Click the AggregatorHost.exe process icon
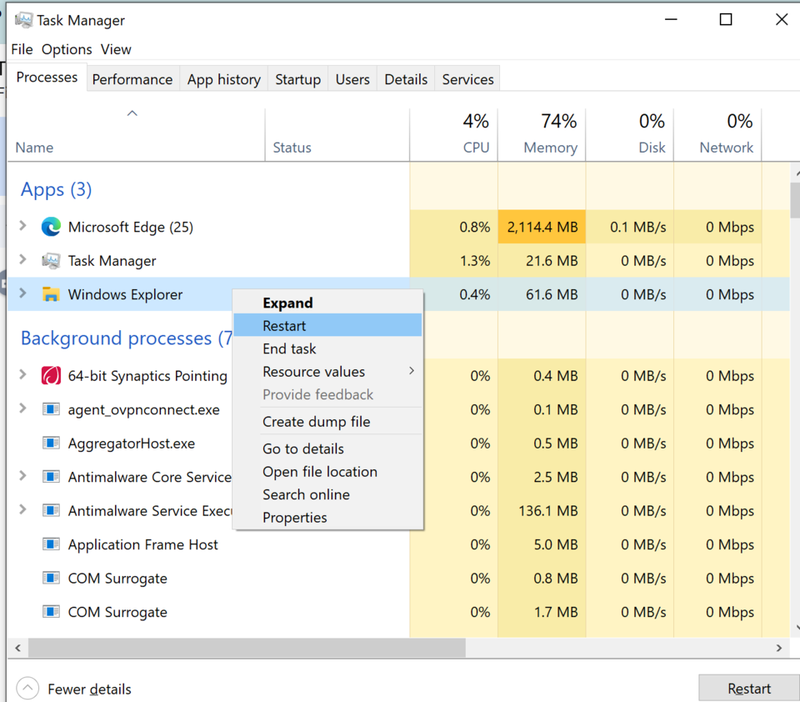The height and width of the screenshot is (702, 800). click(51, 443)
